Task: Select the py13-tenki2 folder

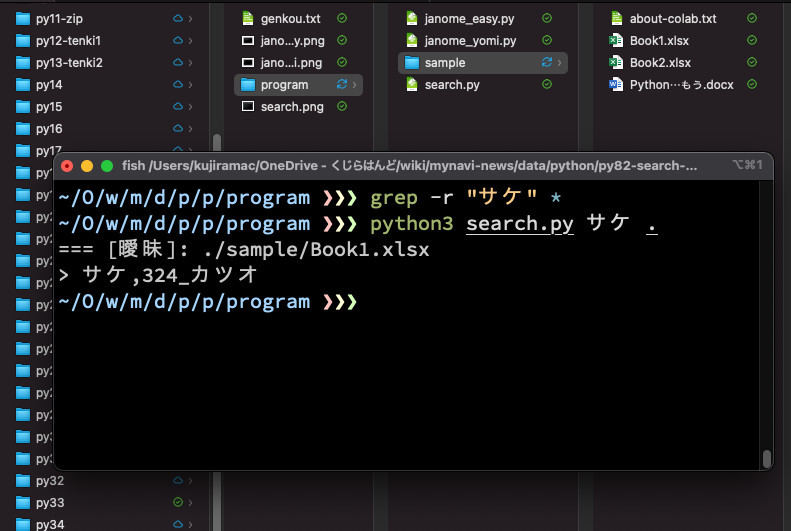Action: (68, 63)
